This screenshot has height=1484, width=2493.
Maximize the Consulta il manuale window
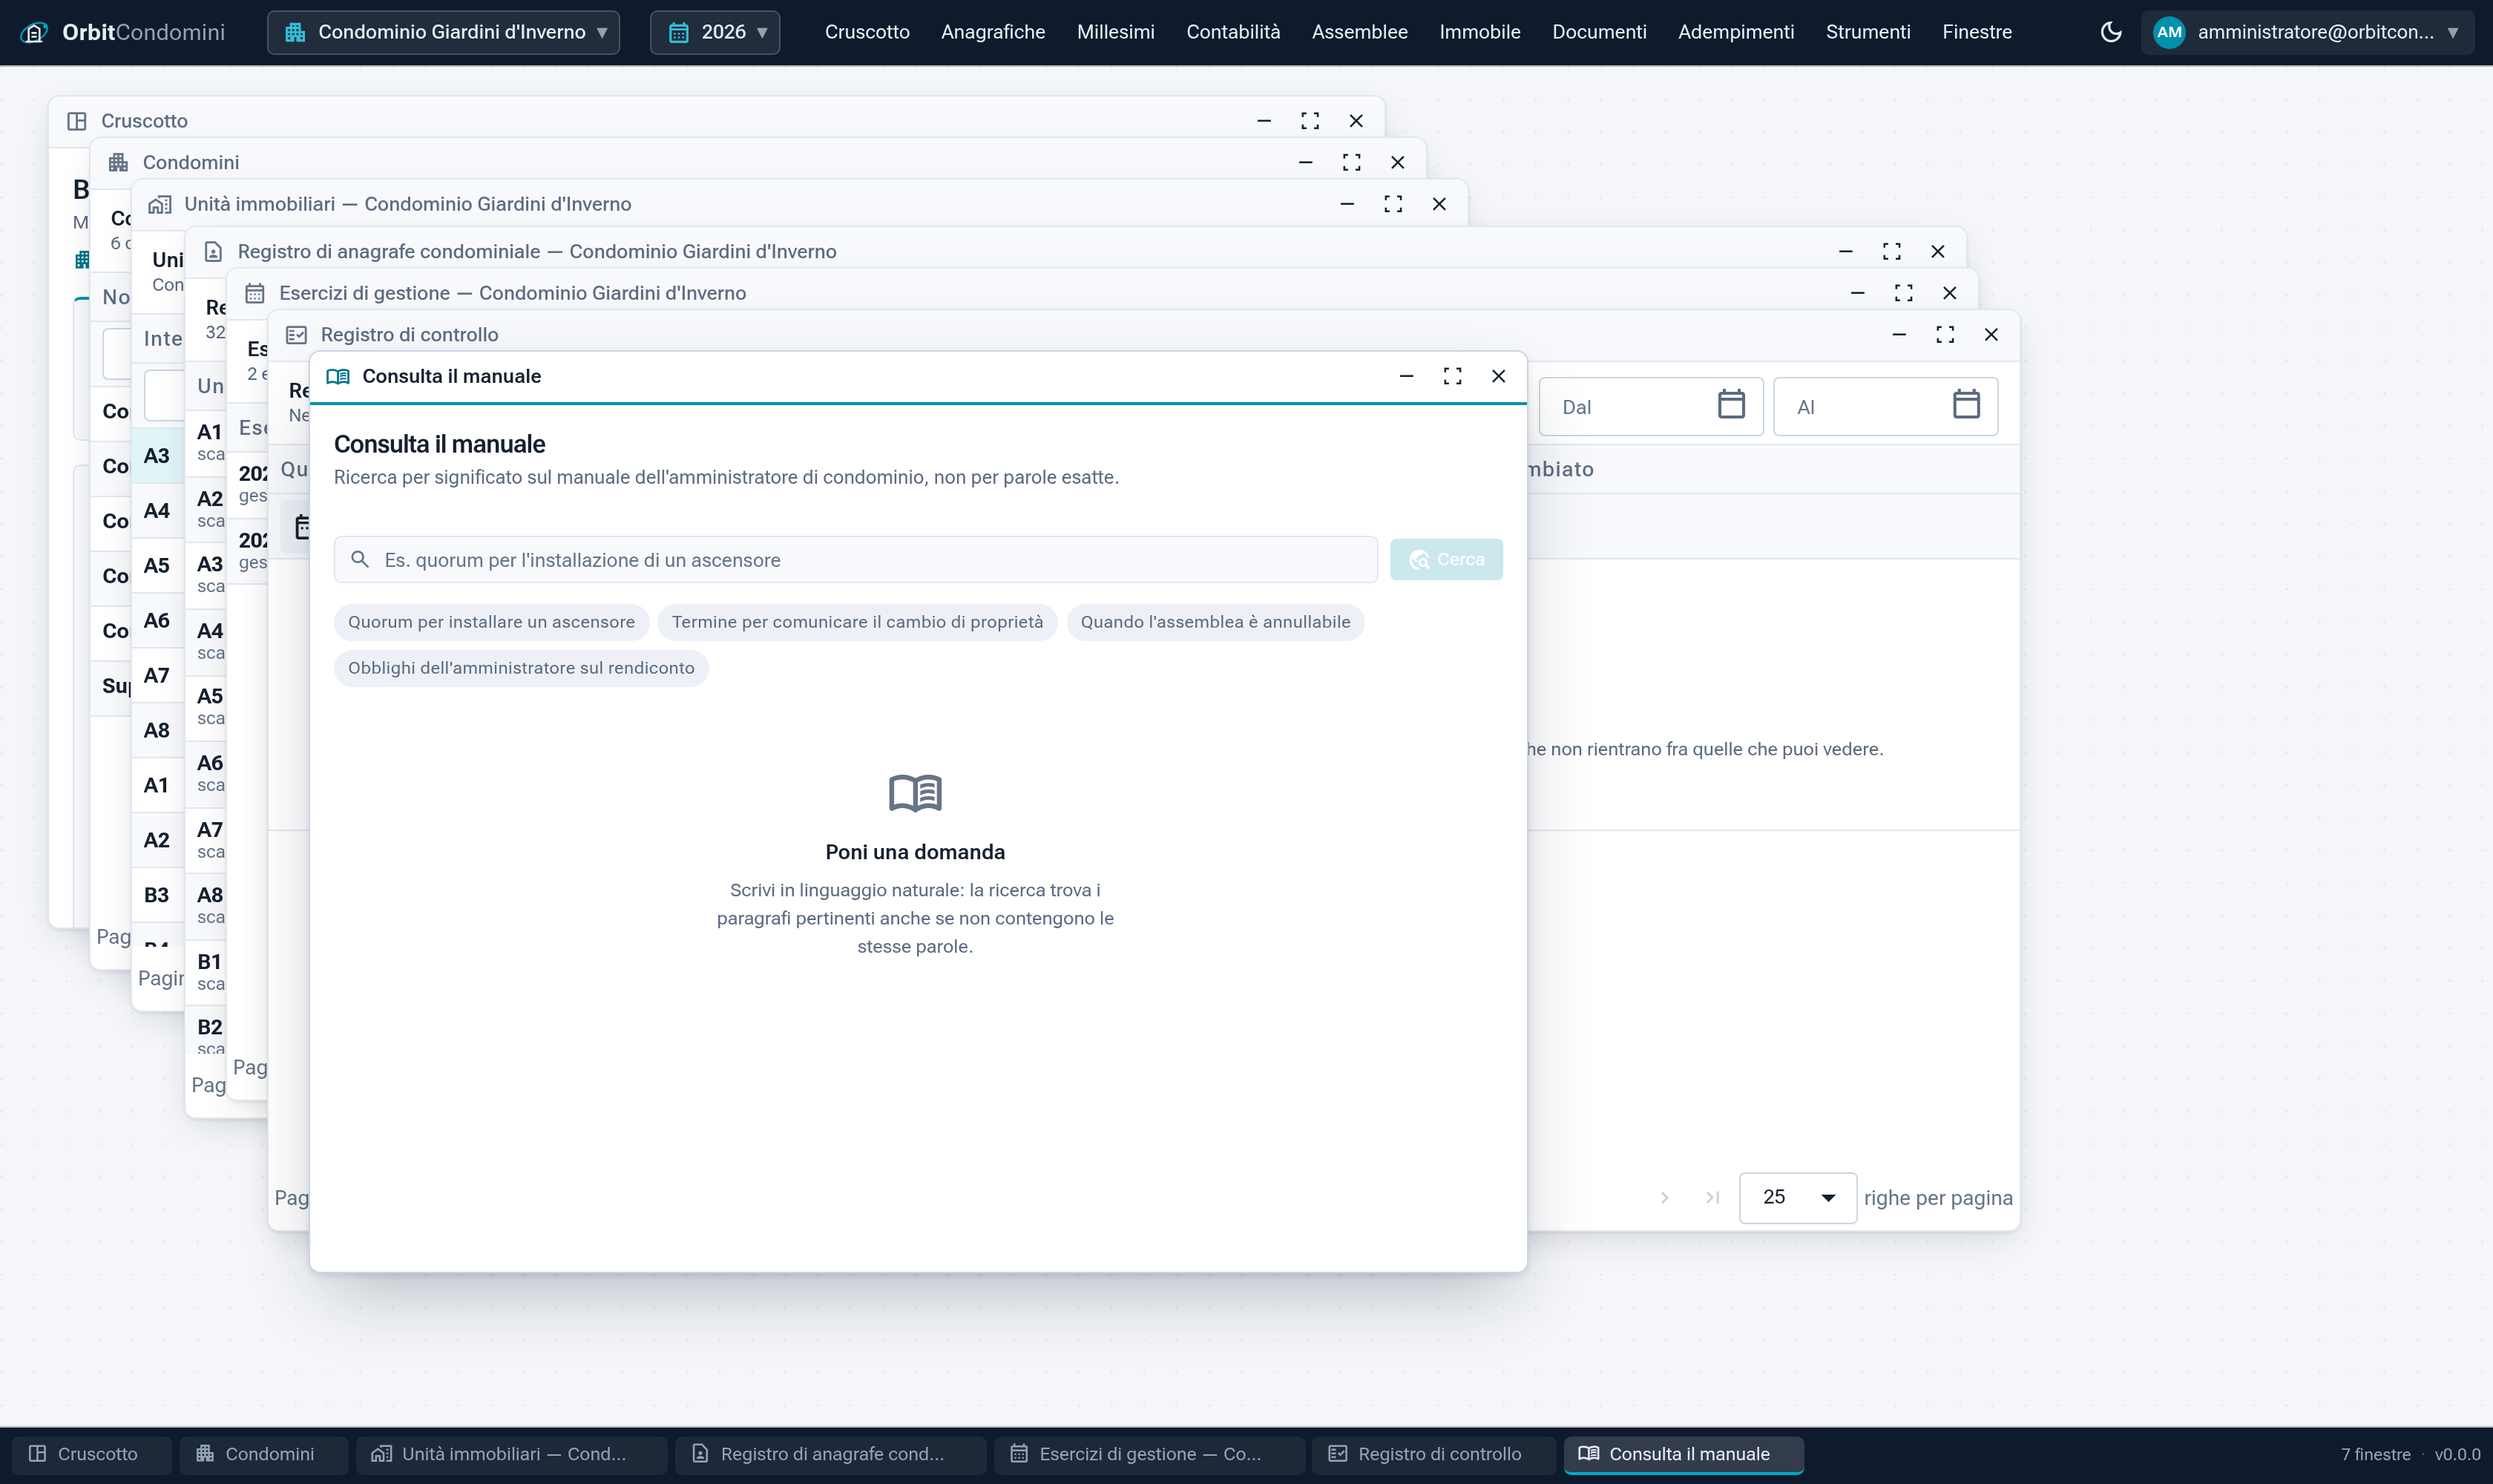(x=1452, y=376)
